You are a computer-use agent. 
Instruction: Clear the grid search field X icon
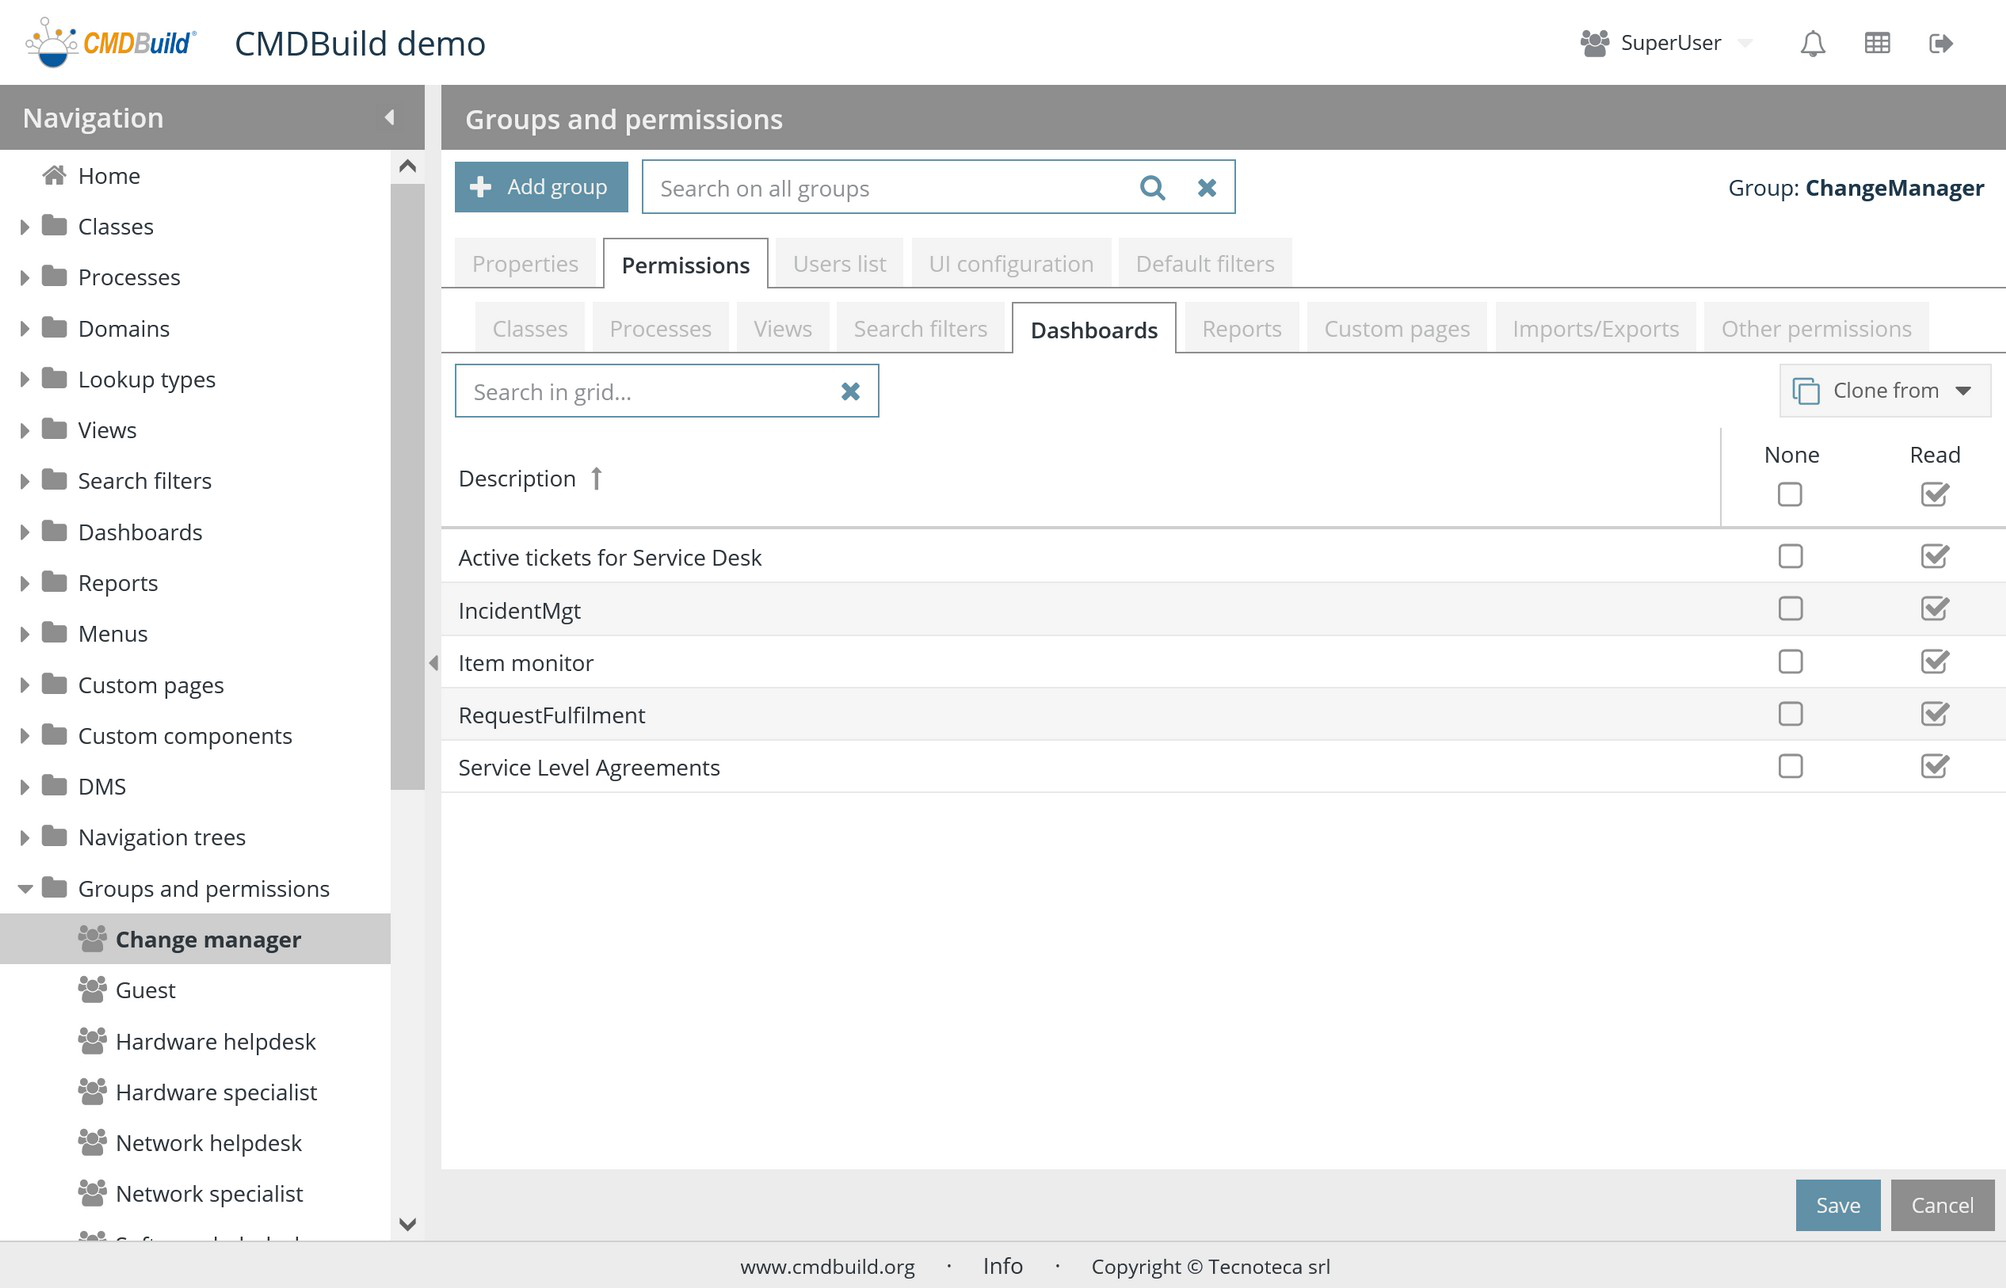coord(850,391)
